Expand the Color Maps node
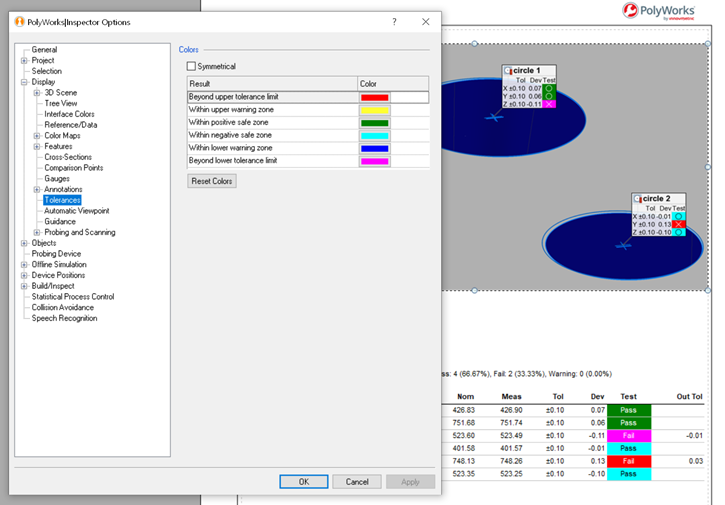Image resolution: width=725 pixels, height=505 pixels. pyautogui.click(x=37, y=135)
